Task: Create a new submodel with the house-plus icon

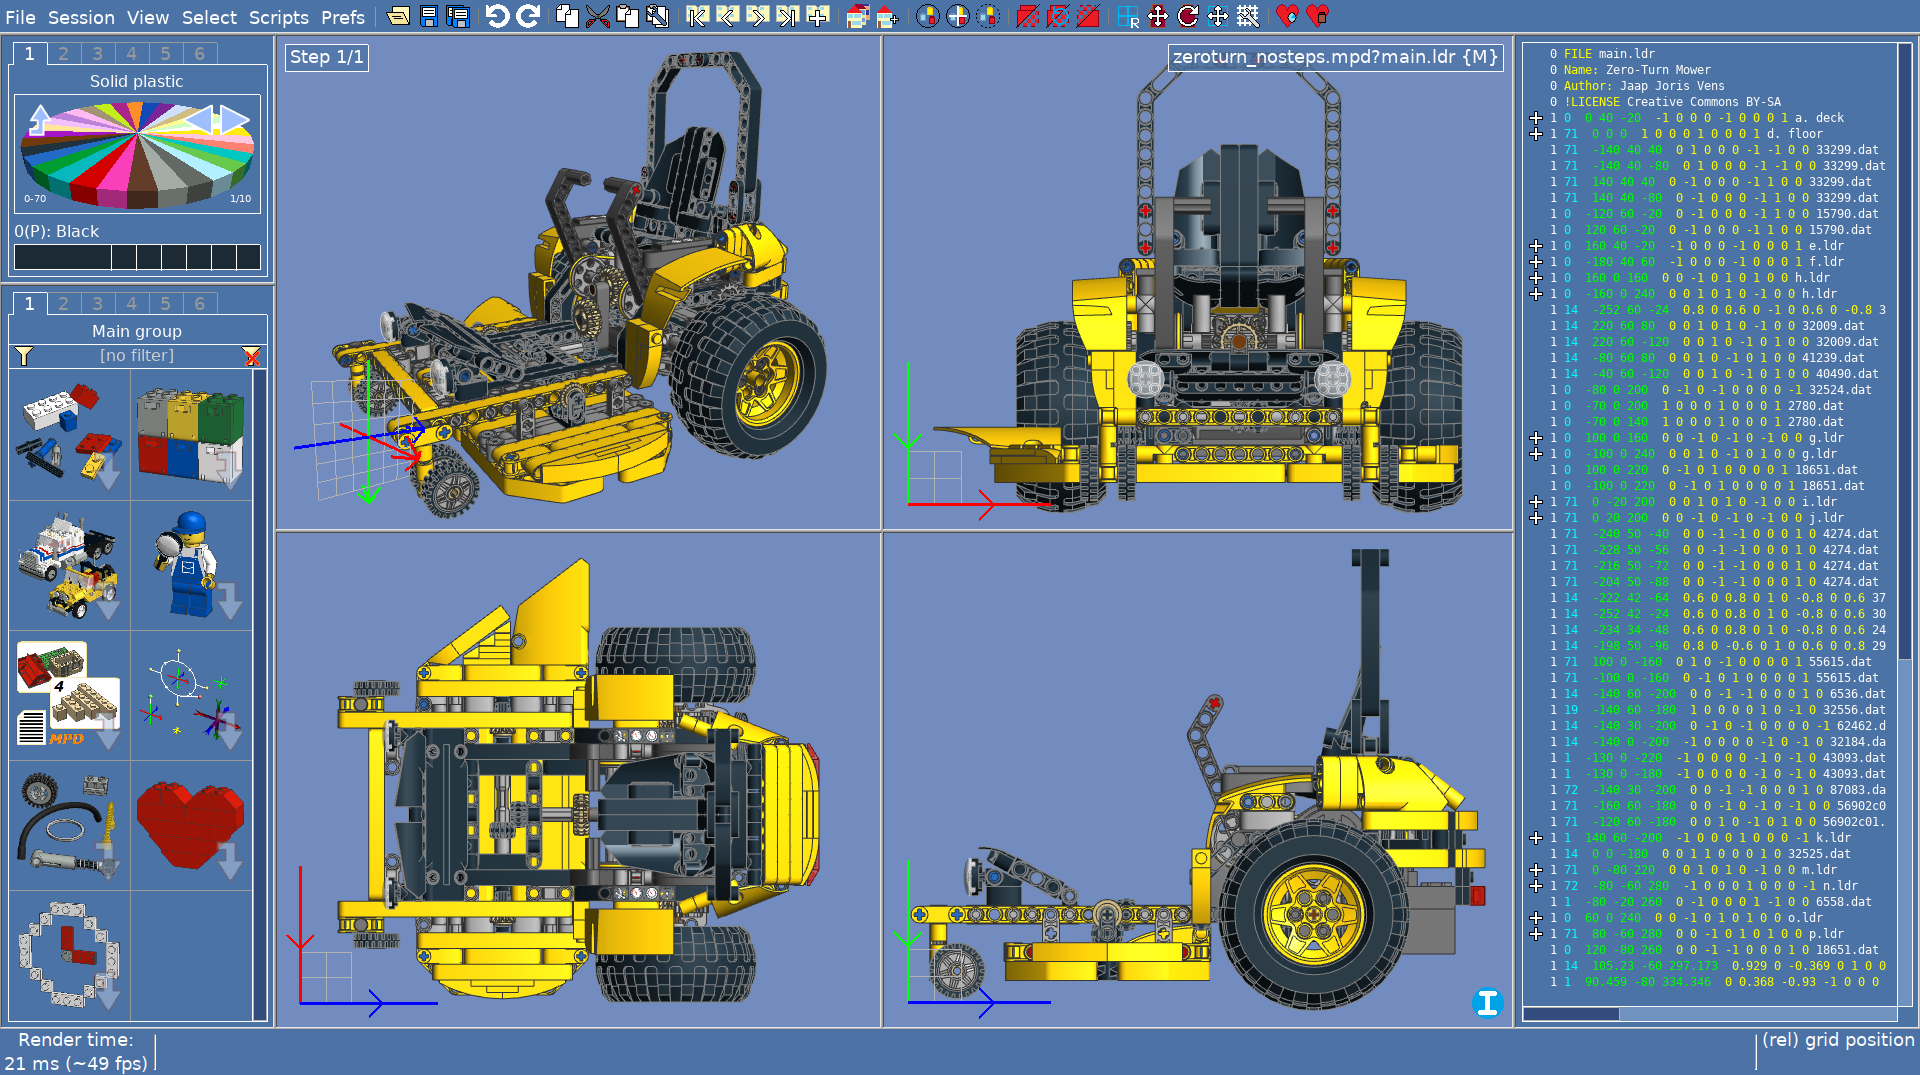Action: [887, 16]
